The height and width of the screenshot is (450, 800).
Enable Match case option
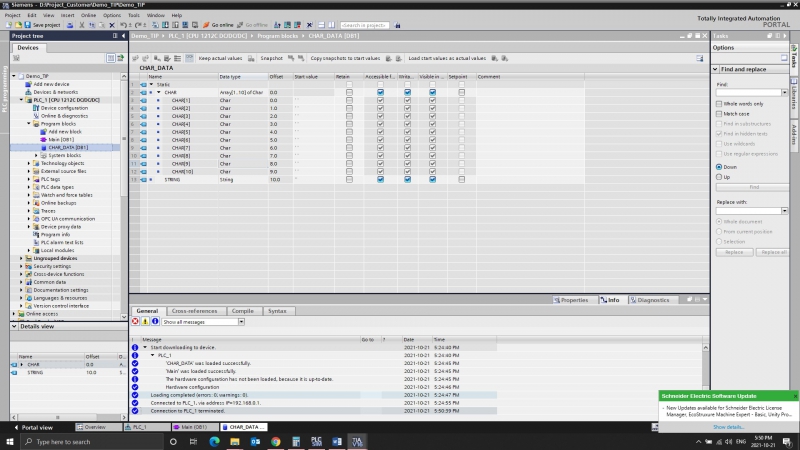pos(719,114)
